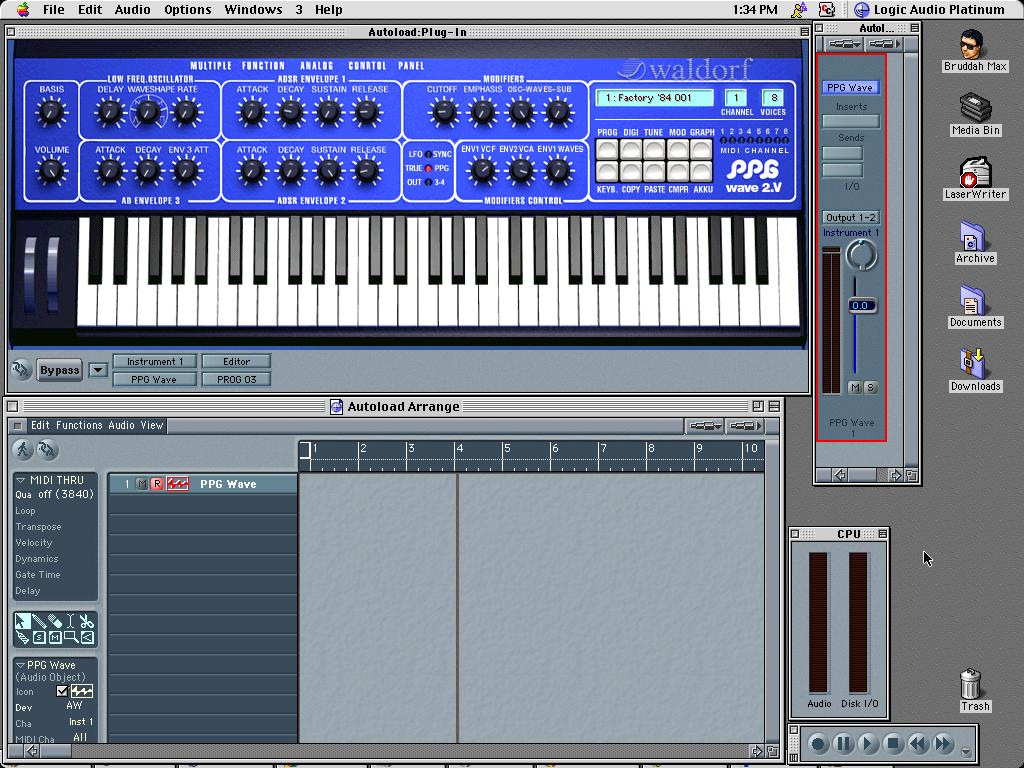The width and height of the screenshot is (1024, 768).
Task: Click the pan knob on mixer channel strip
Action: pyautogui.click(x=861, y=255)
